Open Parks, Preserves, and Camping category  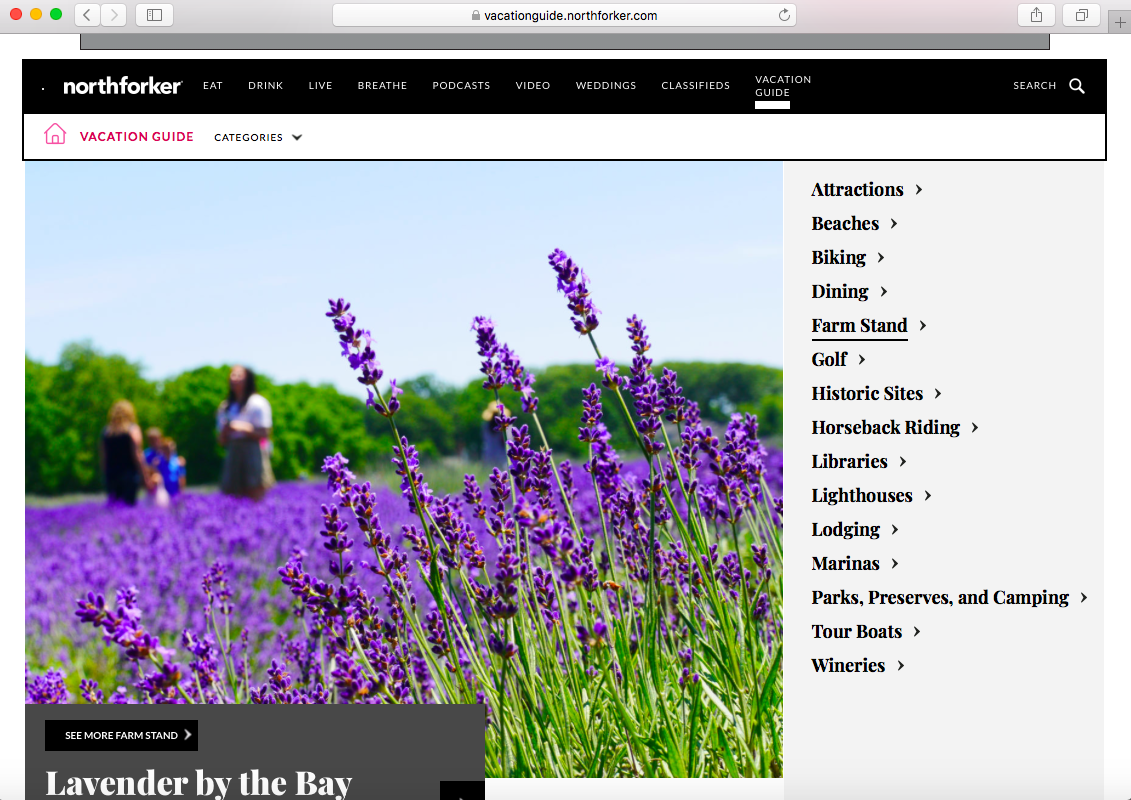coord(940,597)
